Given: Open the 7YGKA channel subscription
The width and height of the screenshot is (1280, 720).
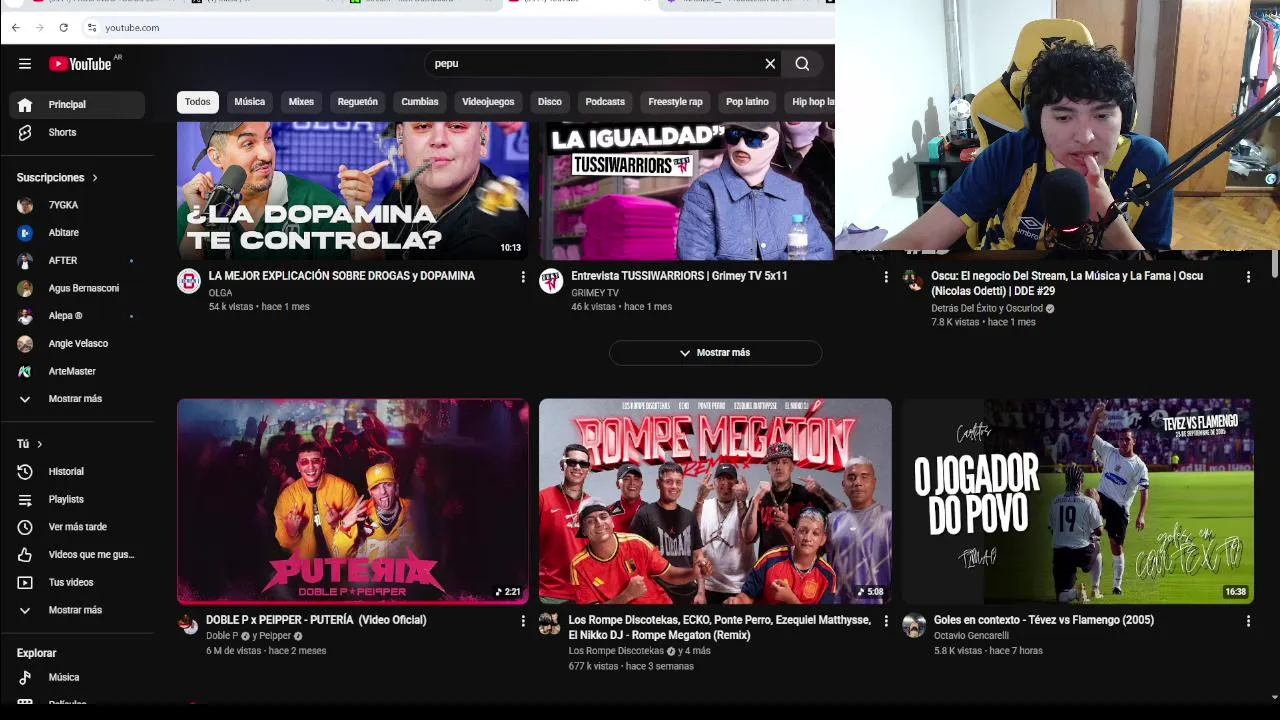Looking at the screenshot, I should tap(77, 205).
